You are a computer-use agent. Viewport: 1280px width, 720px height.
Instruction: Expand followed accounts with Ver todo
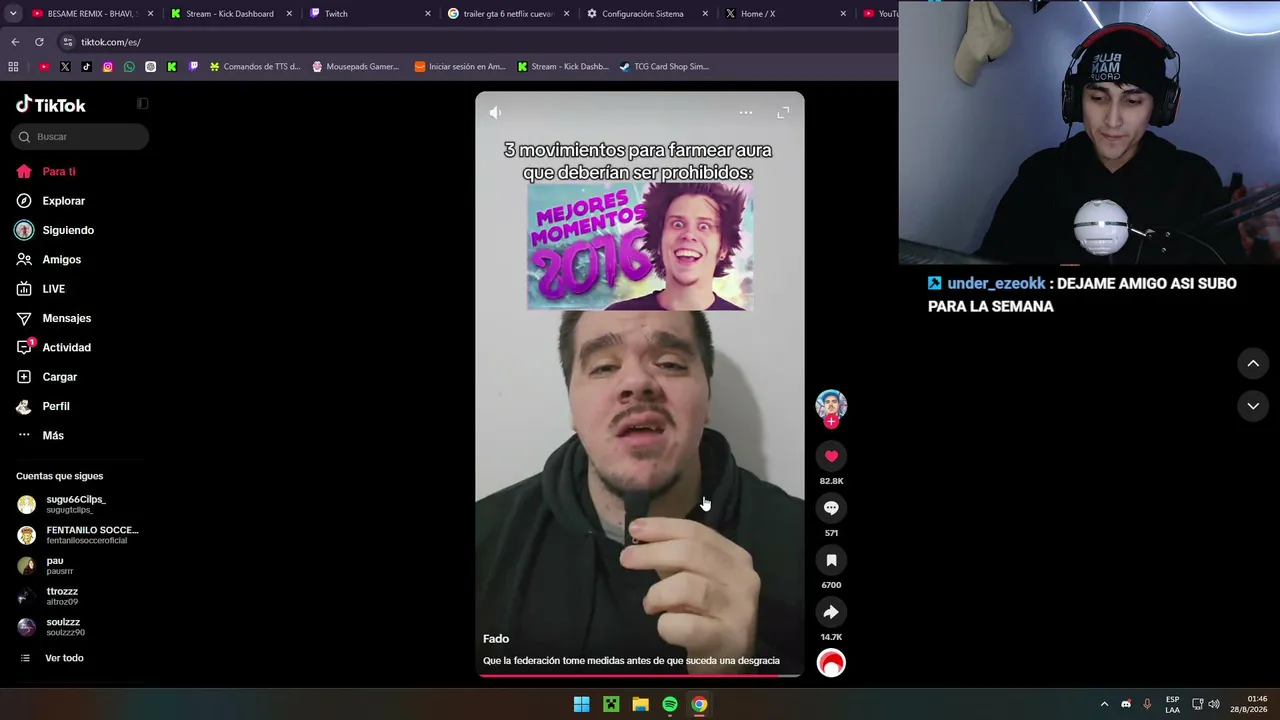(64, 658)
